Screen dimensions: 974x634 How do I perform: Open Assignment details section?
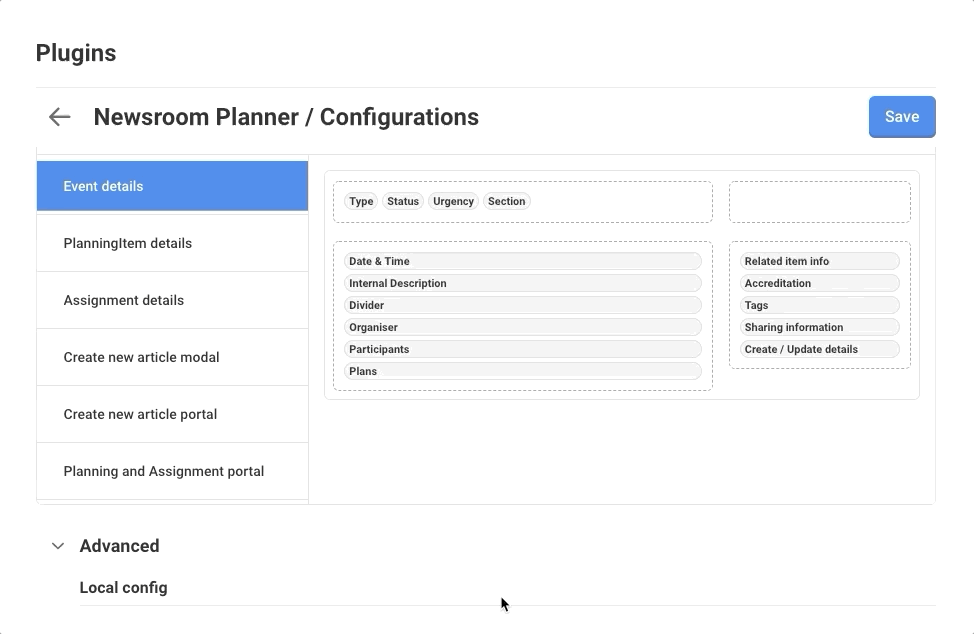(172, 300)
